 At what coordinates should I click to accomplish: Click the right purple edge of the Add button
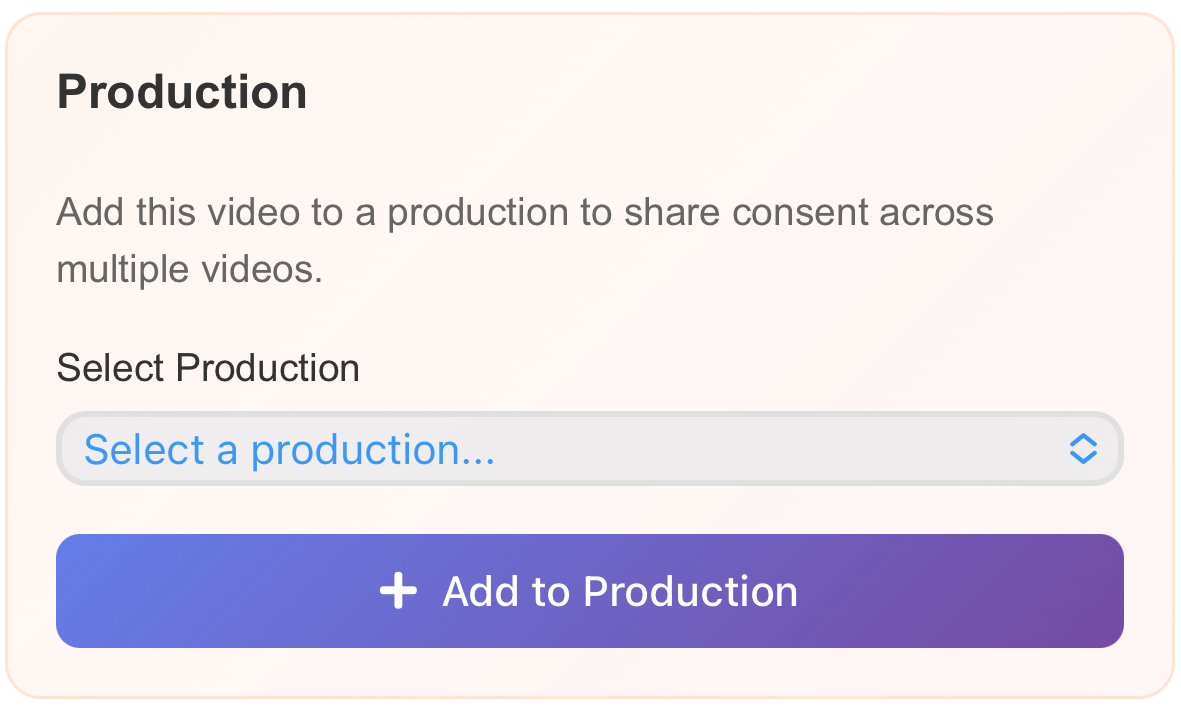(x=1105, y=591)
